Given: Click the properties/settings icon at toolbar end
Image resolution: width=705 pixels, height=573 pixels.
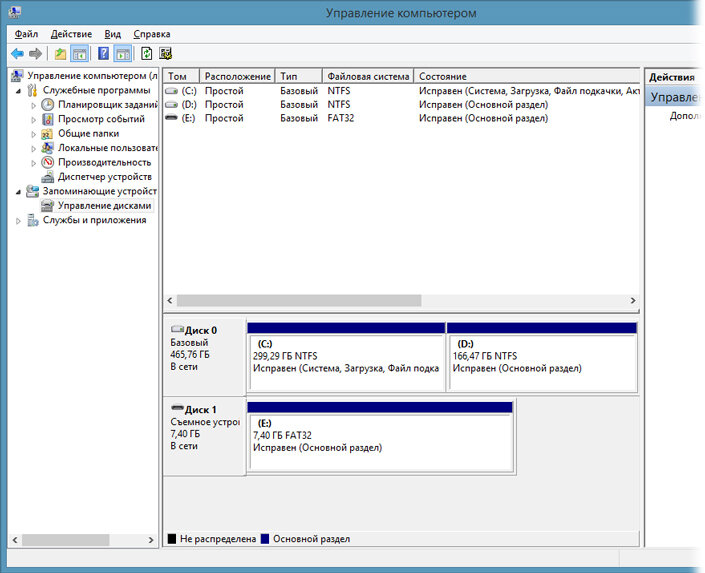Looking at the screenshot, I should click(165, 54).
